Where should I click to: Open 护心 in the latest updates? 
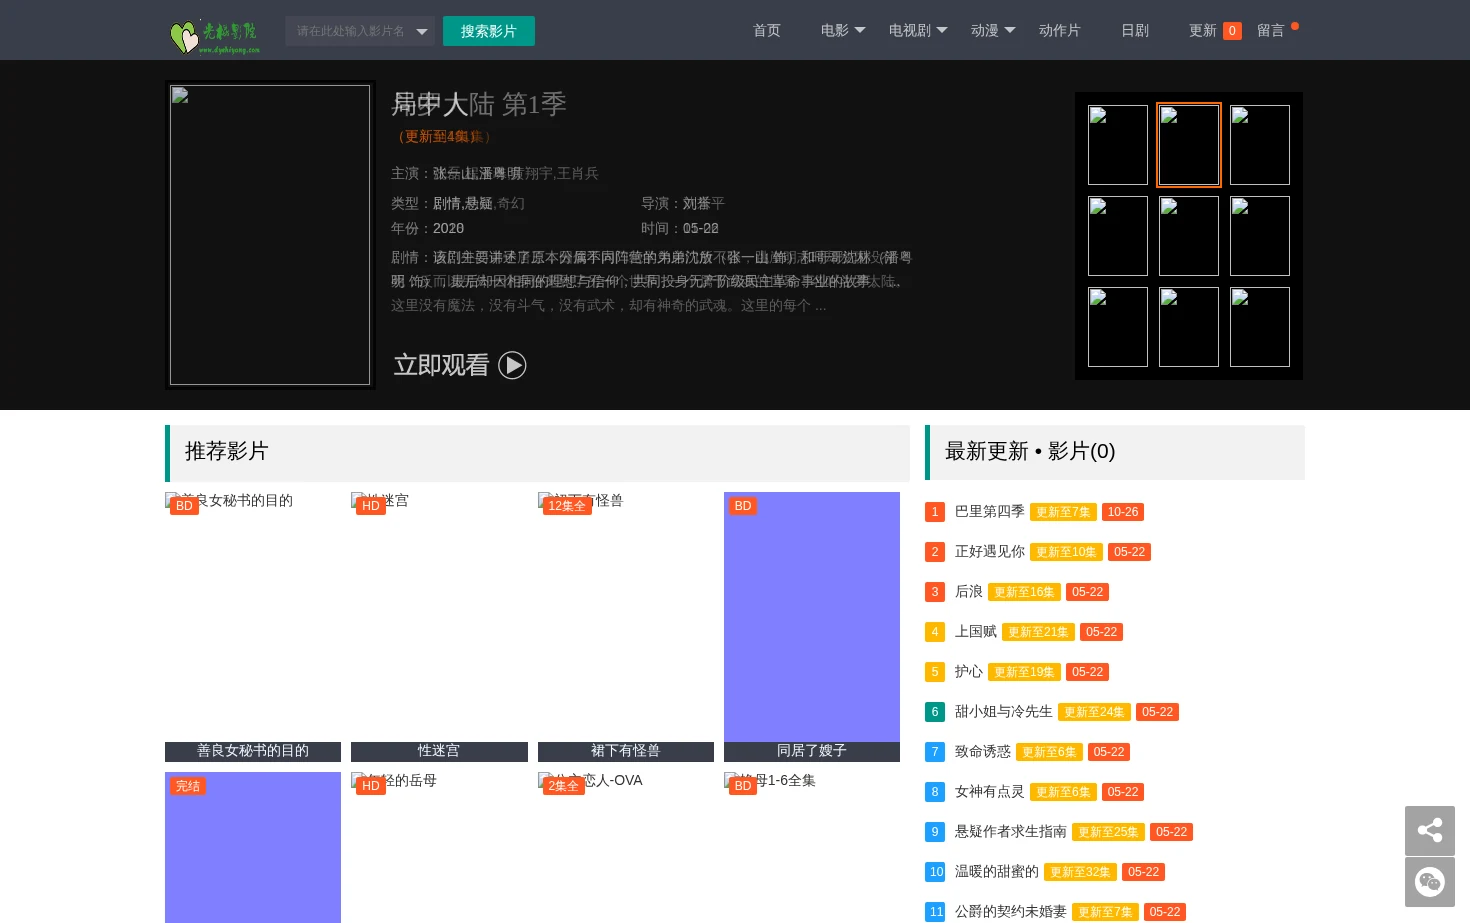969,671
